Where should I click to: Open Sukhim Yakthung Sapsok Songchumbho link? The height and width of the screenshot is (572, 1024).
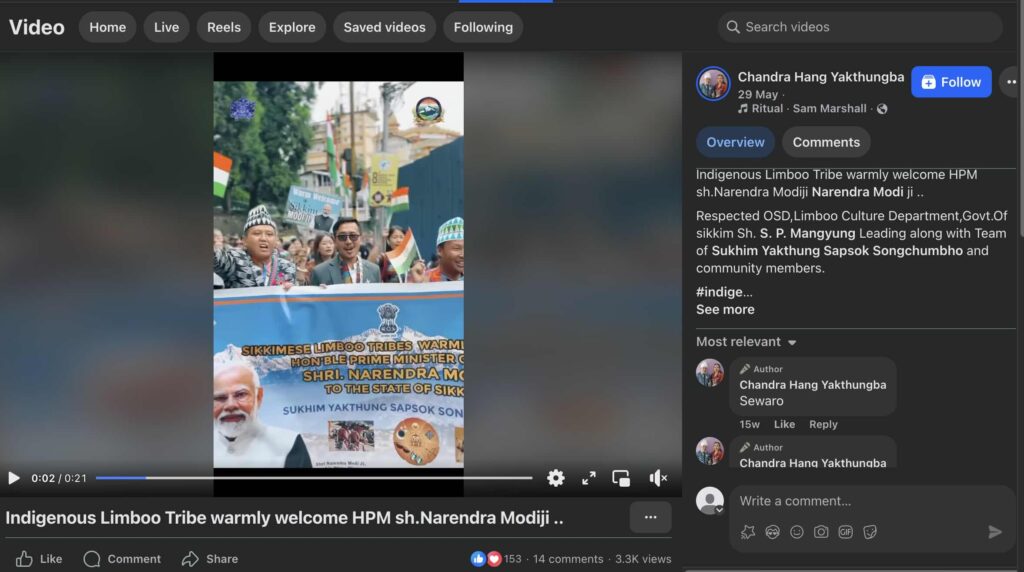coord(837,251)
